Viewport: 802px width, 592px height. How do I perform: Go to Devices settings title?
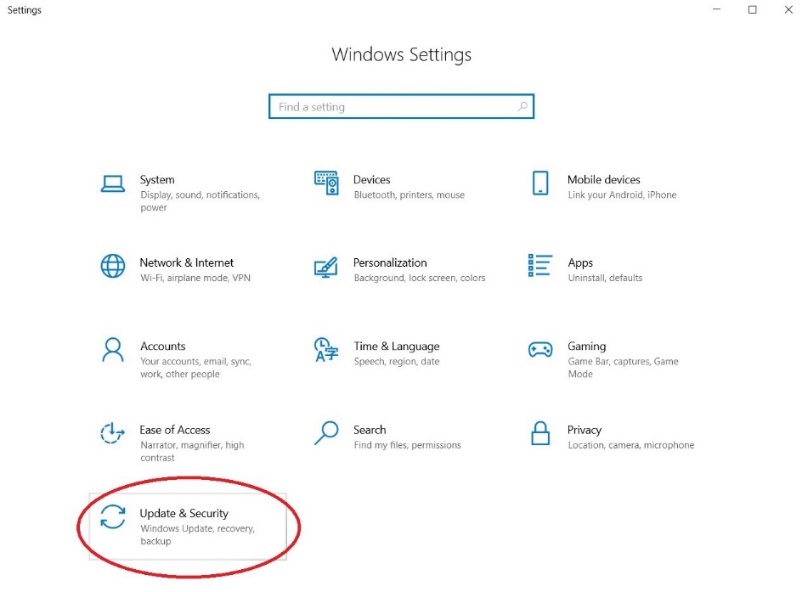click(x=372, y=180)
